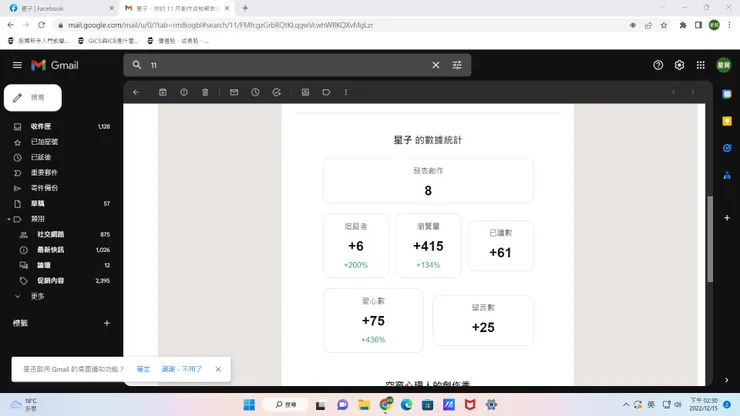
Task: Open a new browser tab
Action: [x=245, y=8]
